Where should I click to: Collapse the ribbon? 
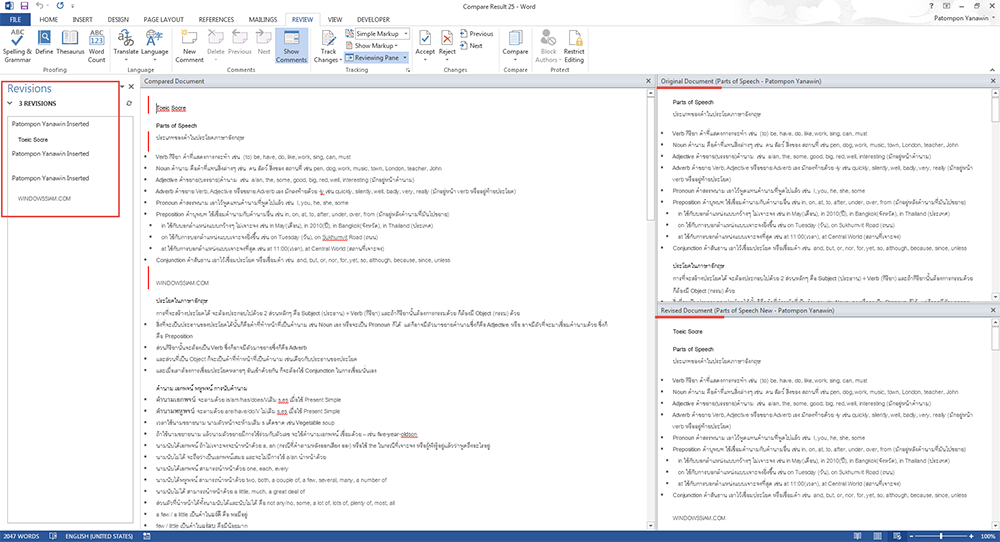(992, 70)
